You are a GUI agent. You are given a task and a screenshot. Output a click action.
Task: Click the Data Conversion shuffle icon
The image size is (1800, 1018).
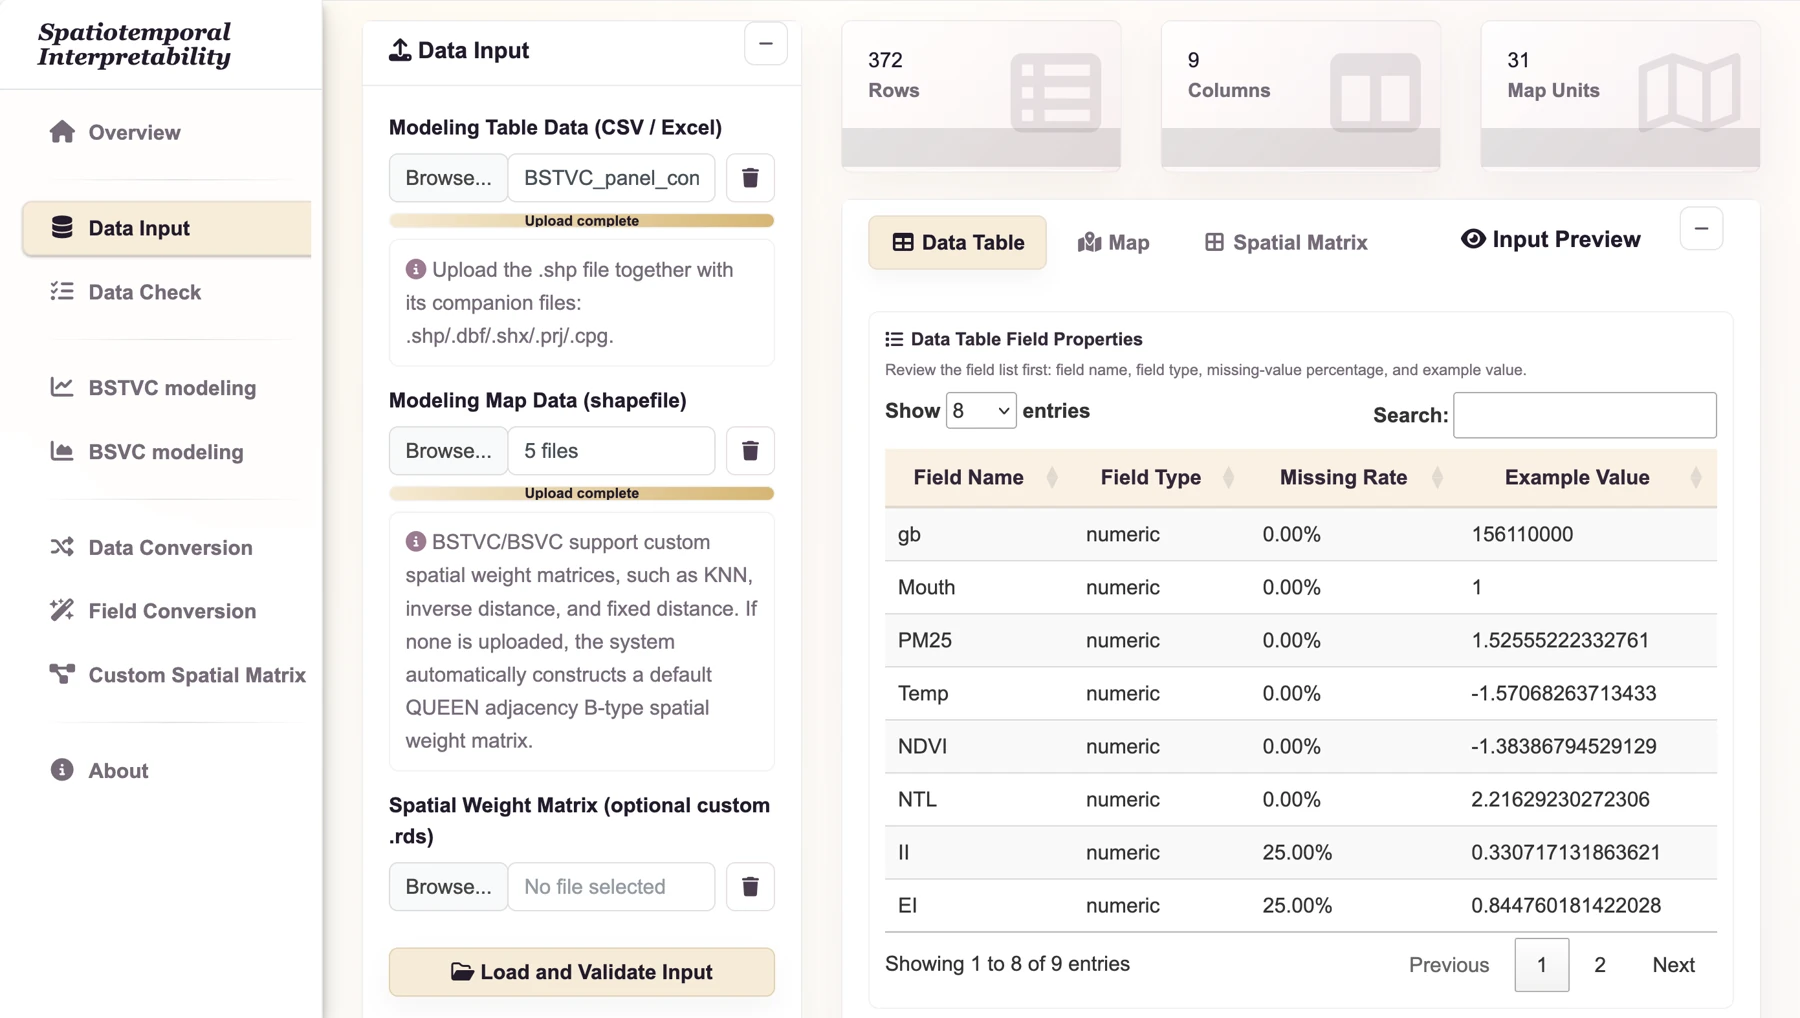point(62,547)
